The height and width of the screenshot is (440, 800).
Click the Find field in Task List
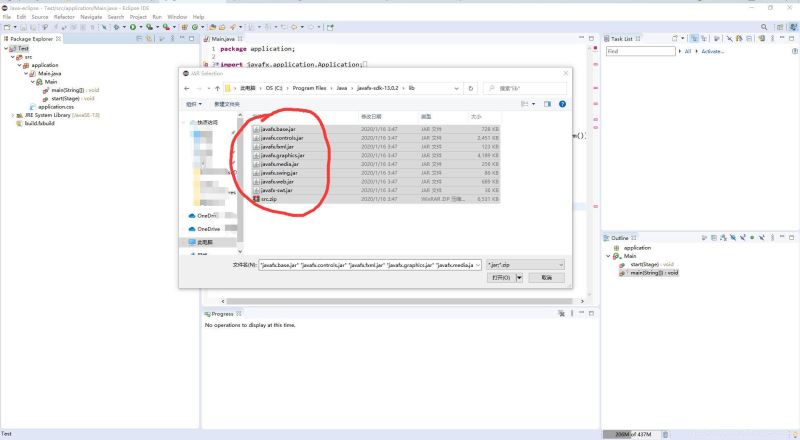coord(638,51)
